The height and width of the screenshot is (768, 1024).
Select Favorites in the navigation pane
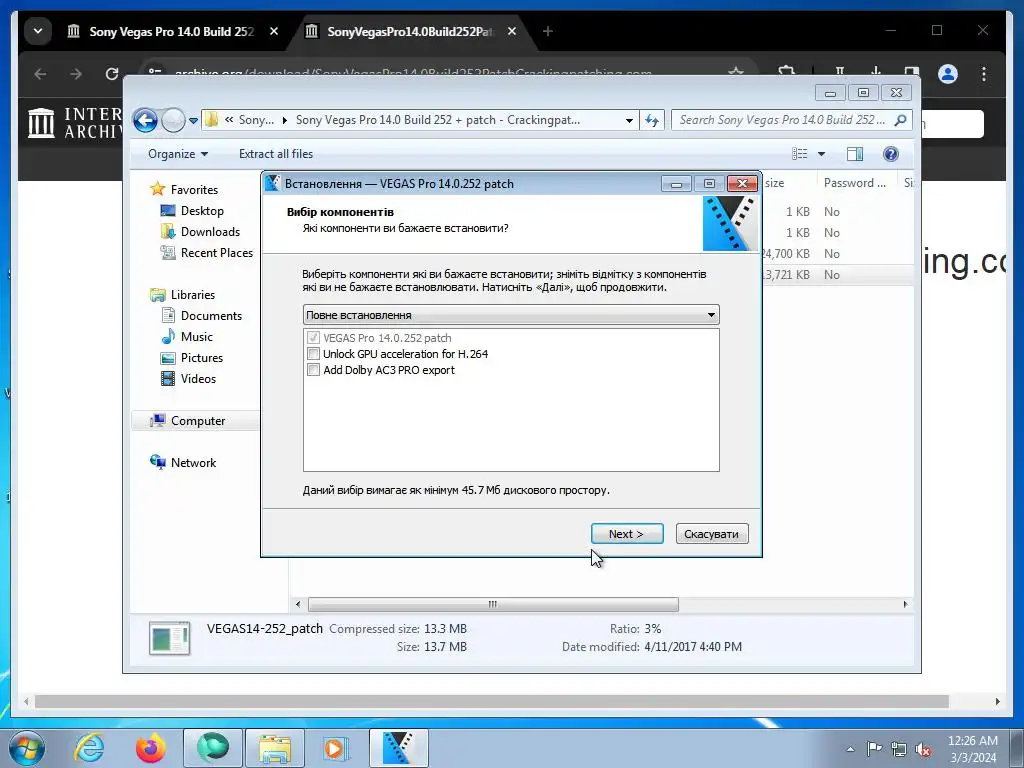(194, 189)
